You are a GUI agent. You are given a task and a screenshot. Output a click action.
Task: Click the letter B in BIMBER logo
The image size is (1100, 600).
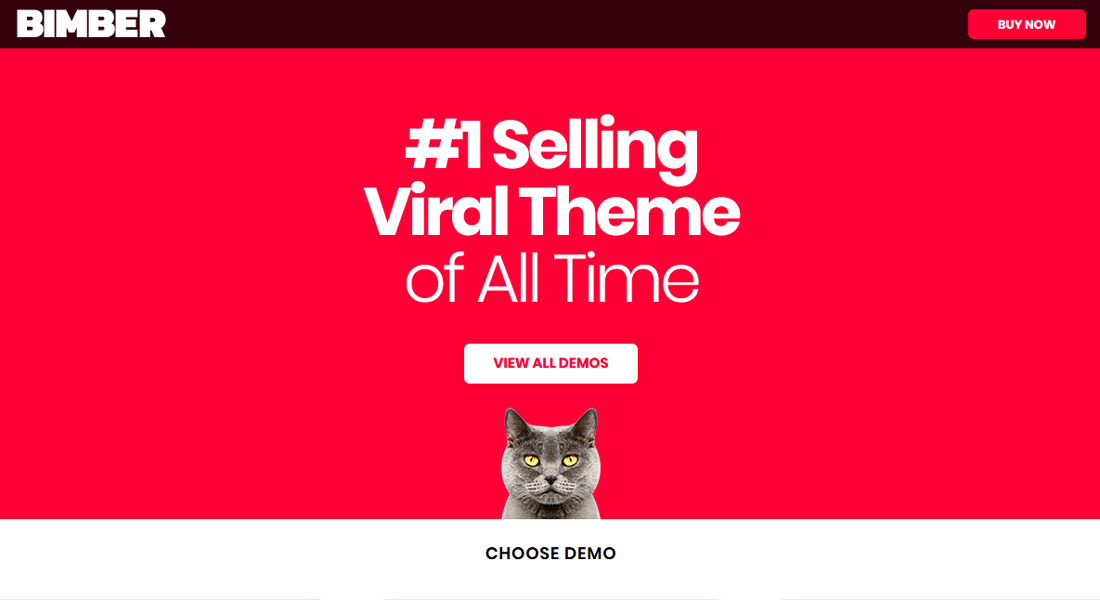pos(30,24)
